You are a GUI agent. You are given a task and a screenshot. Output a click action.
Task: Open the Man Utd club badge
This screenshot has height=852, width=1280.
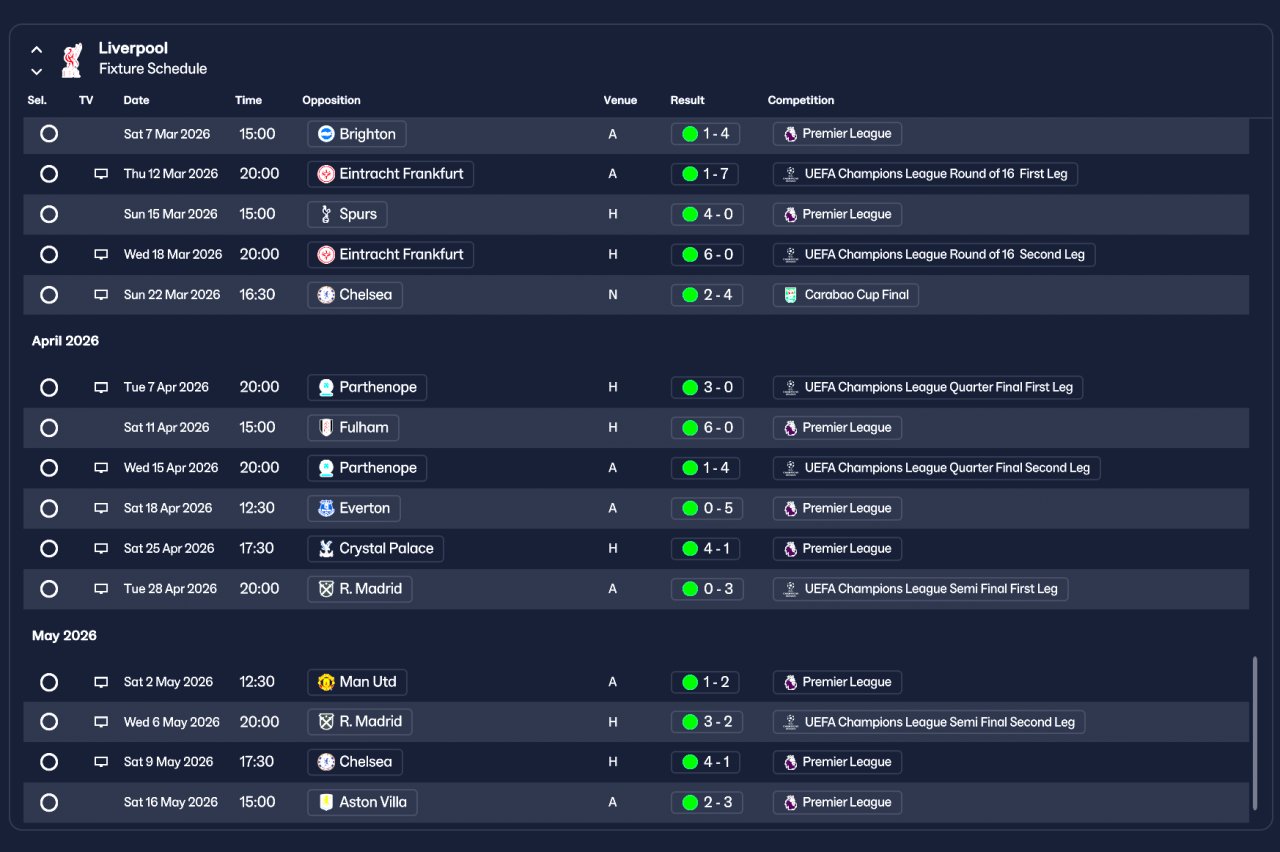326,682
